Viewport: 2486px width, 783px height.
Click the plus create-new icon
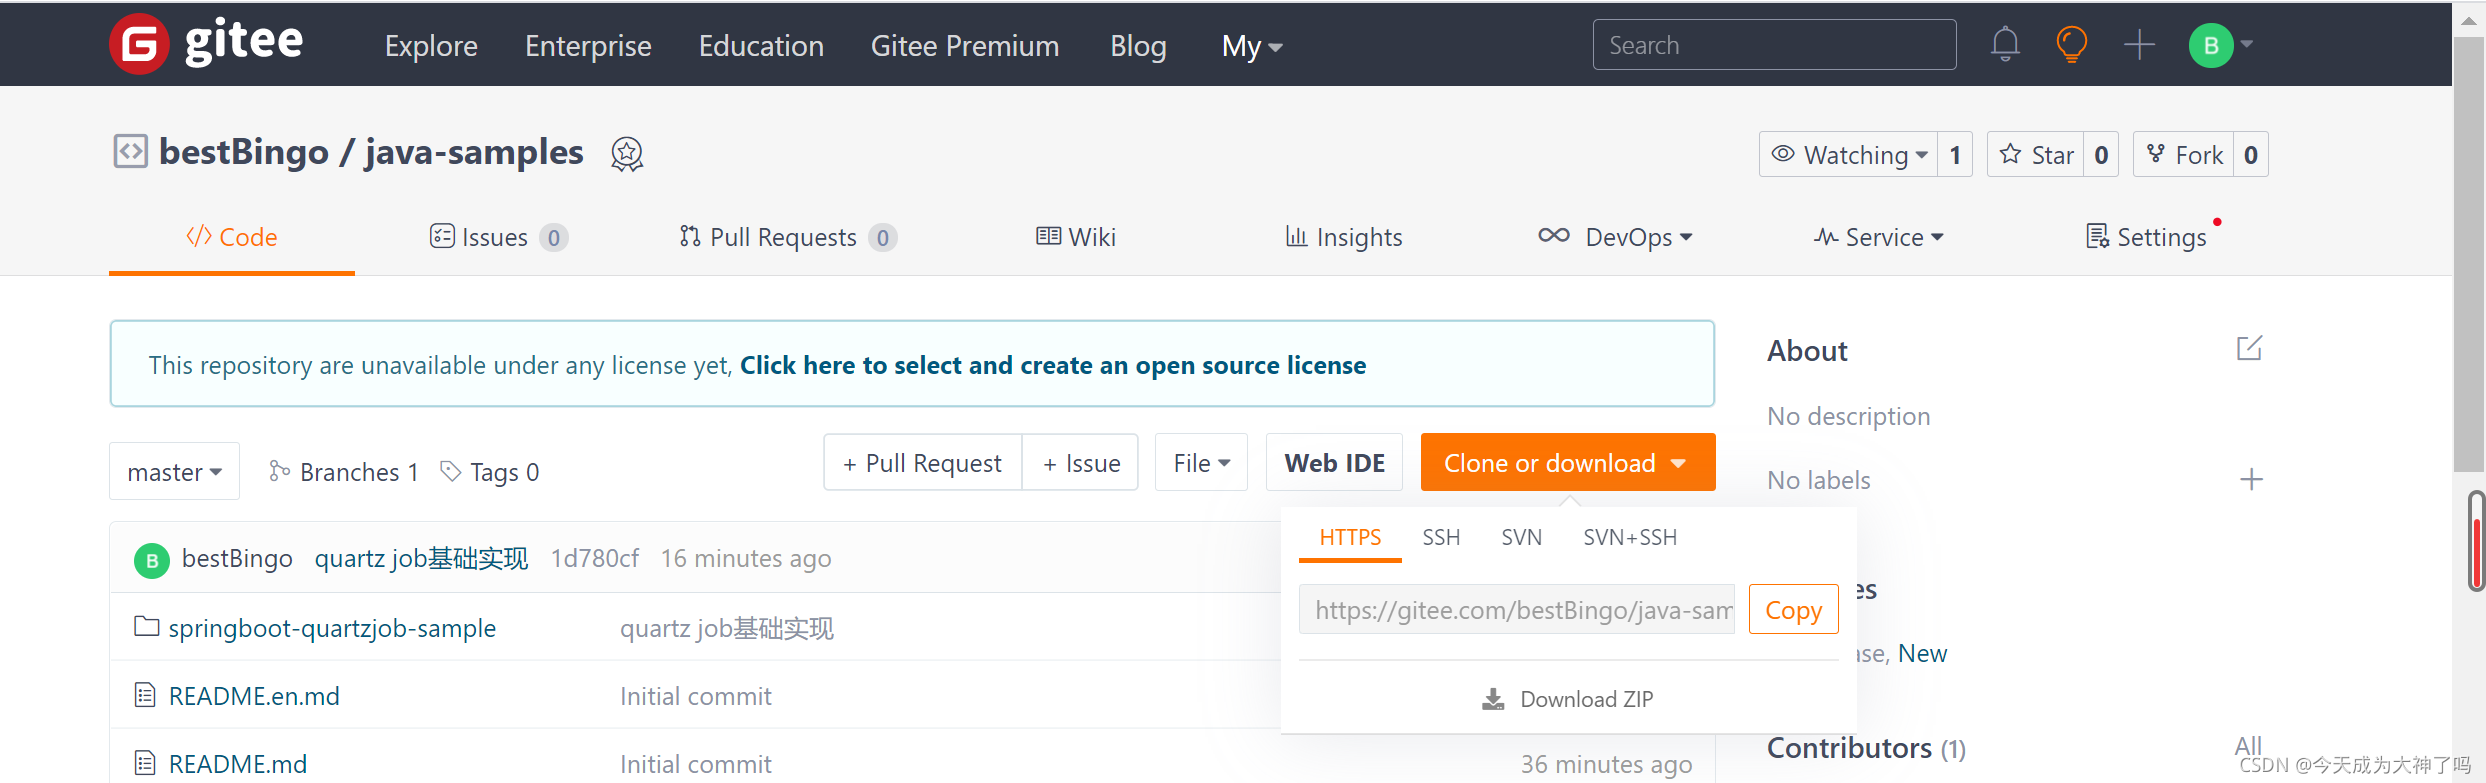coord(2139,44)
